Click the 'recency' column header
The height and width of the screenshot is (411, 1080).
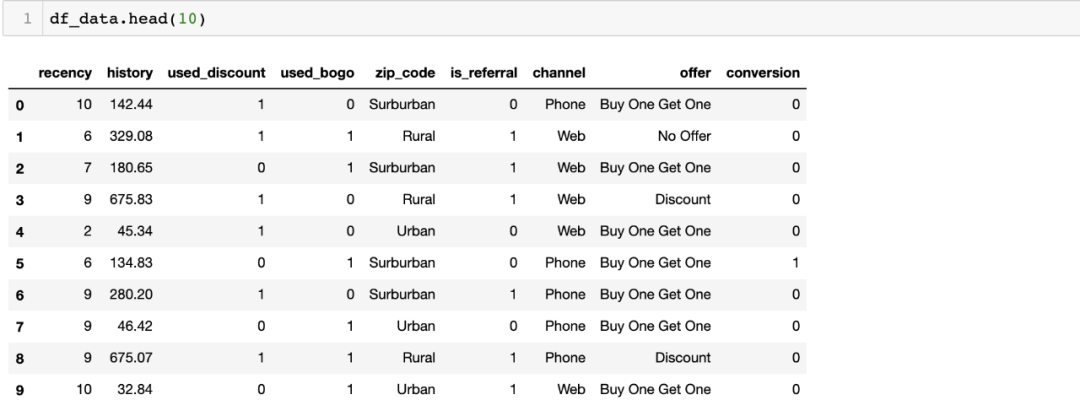click(66, 73)
